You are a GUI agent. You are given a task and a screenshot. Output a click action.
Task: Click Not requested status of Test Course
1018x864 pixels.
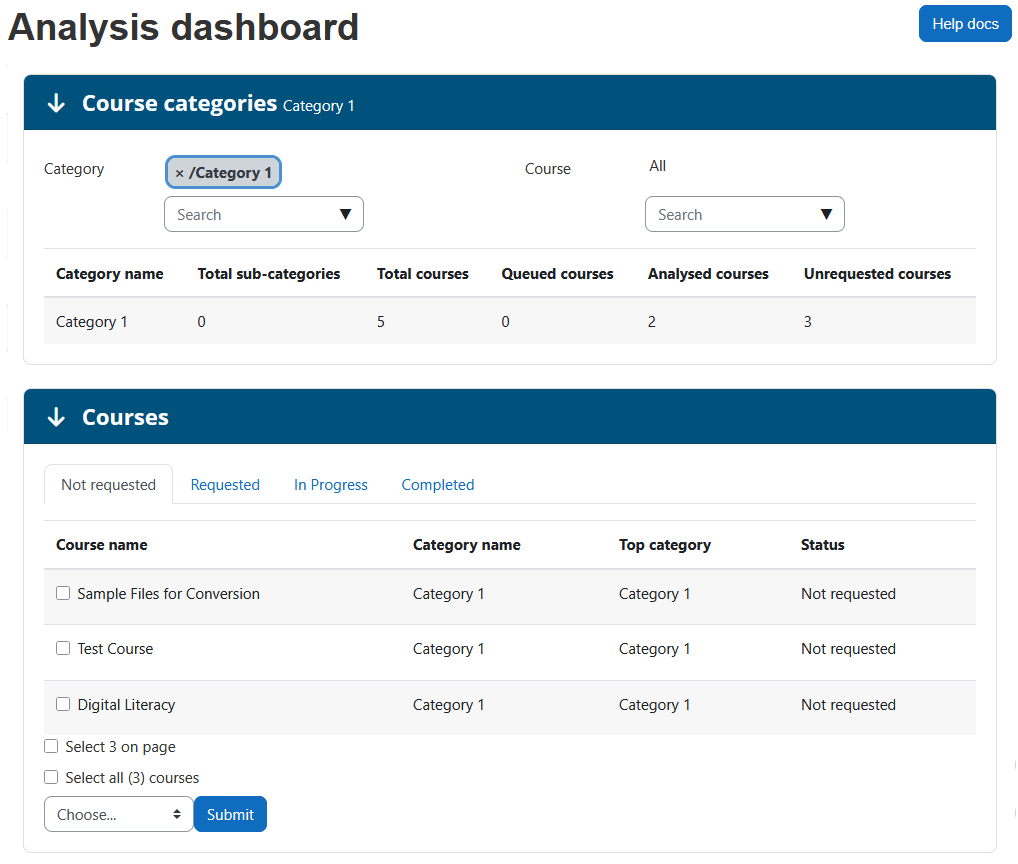849,649
